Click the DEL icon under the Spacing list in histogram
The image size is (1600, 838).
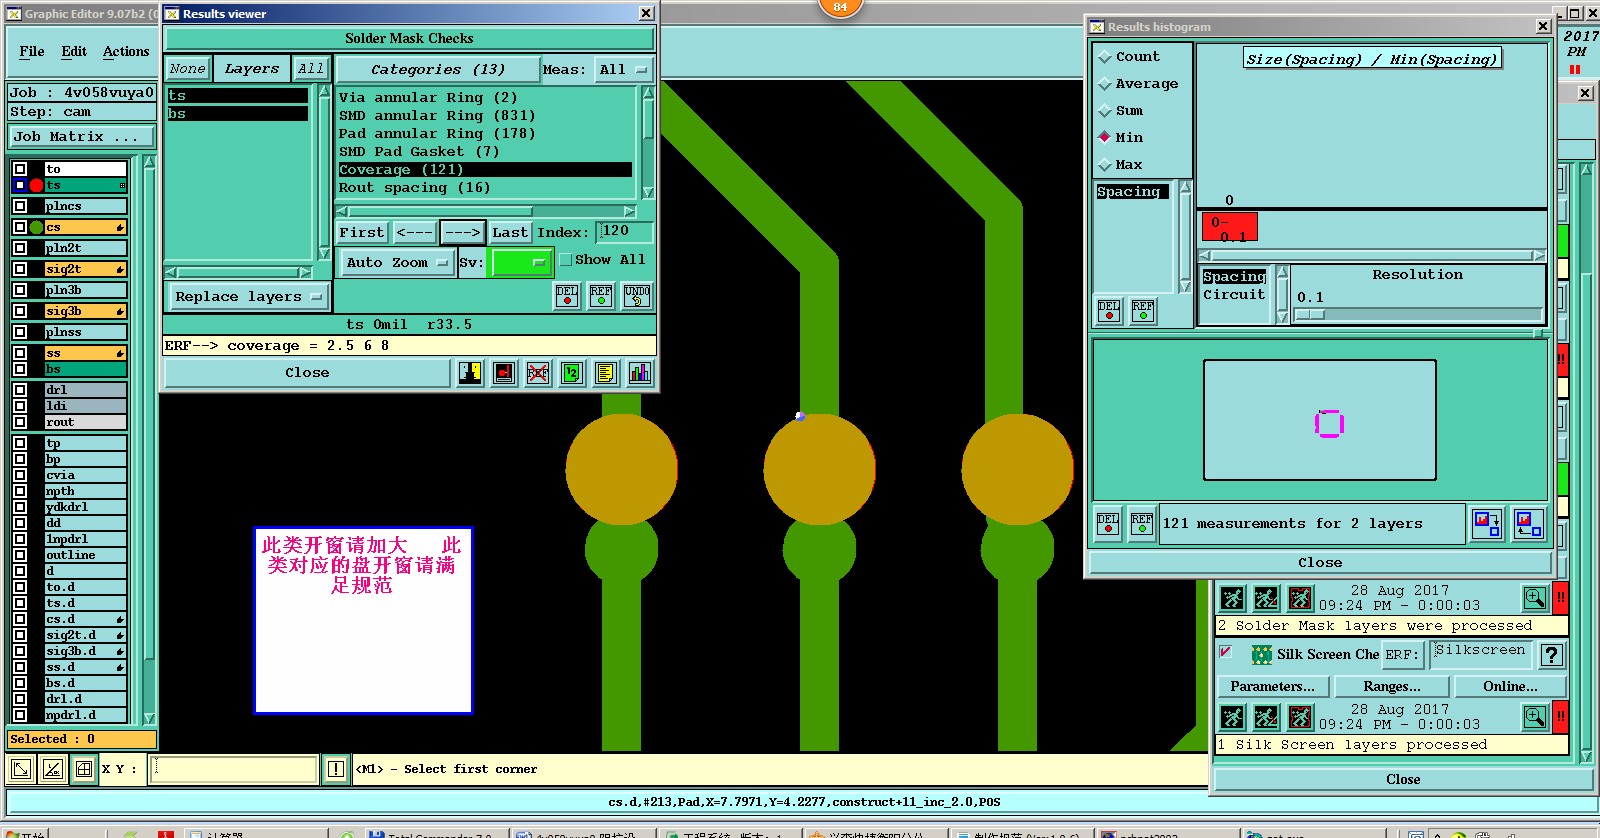coord(1109,311)
